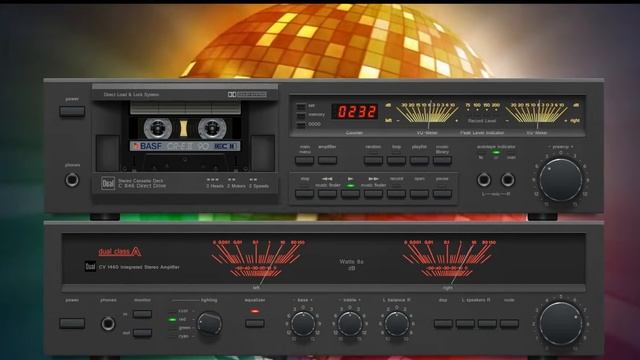Open the music library button
Viewport: 640px width, 360px height.
pos(442,160)
